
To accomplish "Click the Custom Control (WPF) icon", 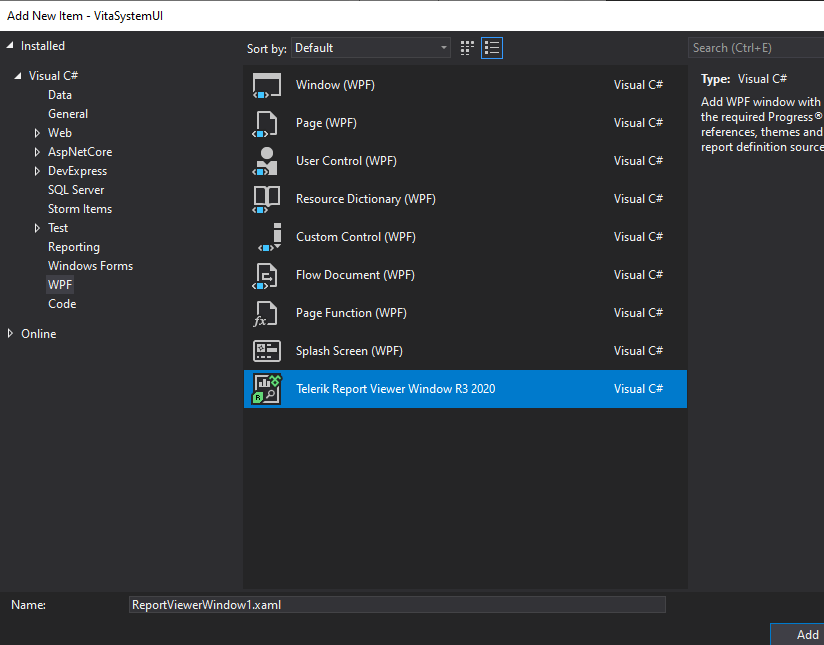I will (x=266, y=237).
